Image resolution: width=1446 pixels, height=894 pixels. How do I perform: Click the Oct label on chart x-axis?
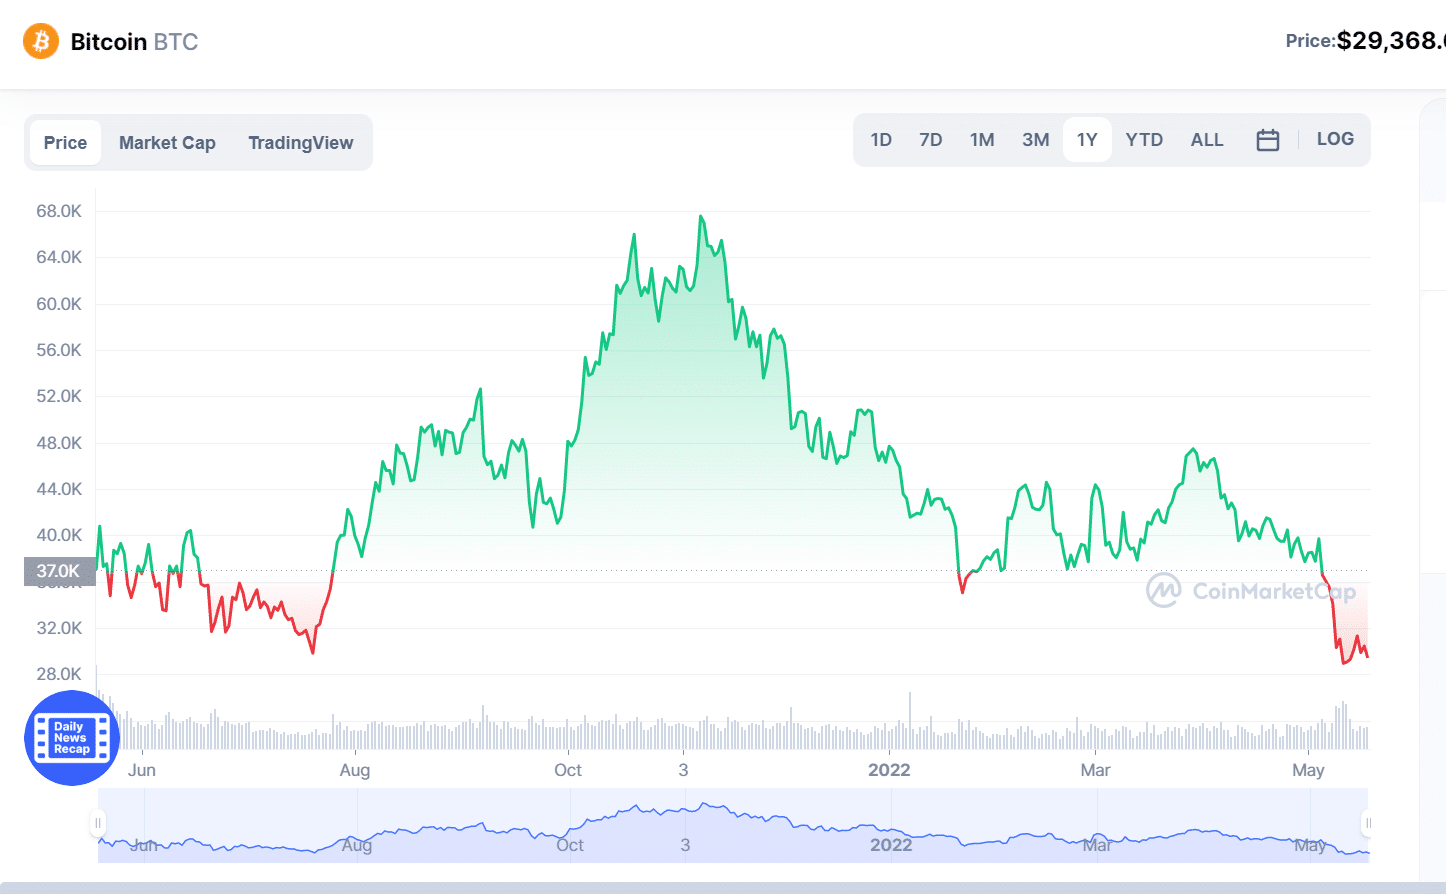click(x=568, y=770)
